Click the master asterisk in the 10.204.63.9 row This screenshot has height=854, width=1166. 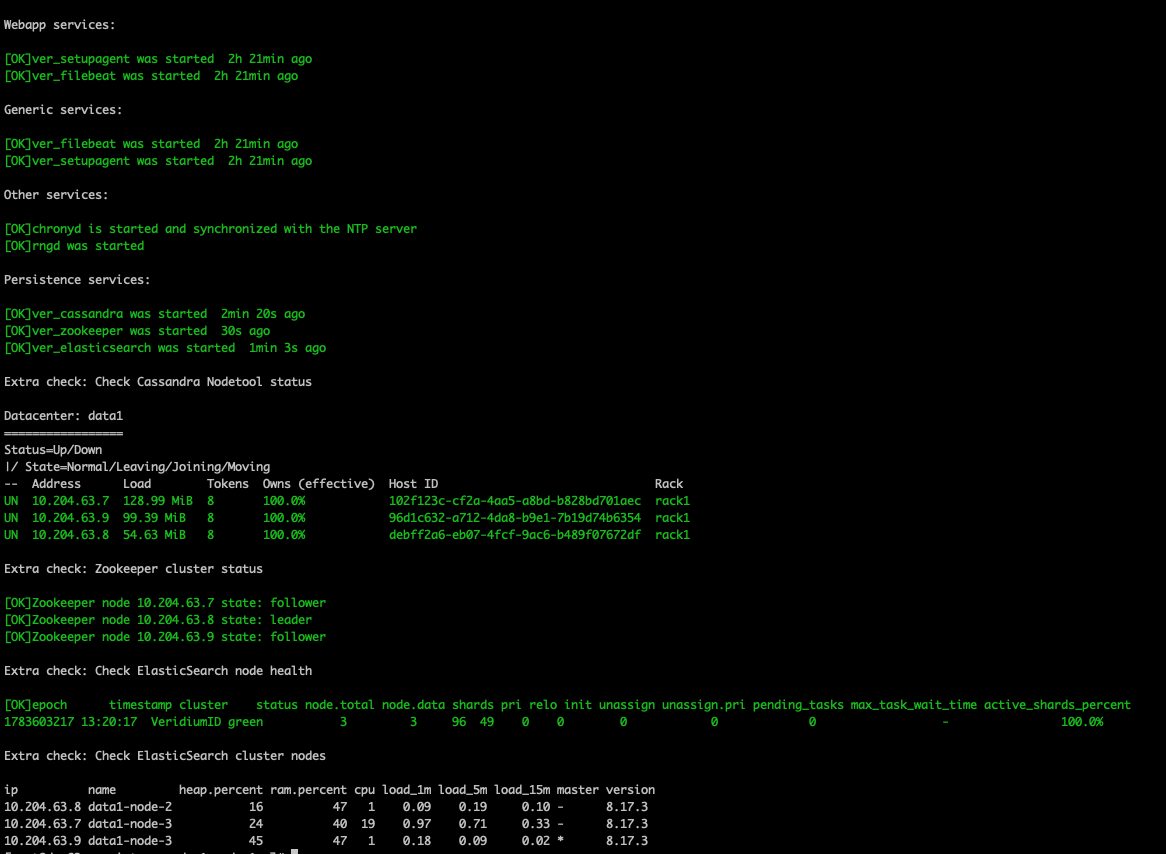tap(560, 841)
